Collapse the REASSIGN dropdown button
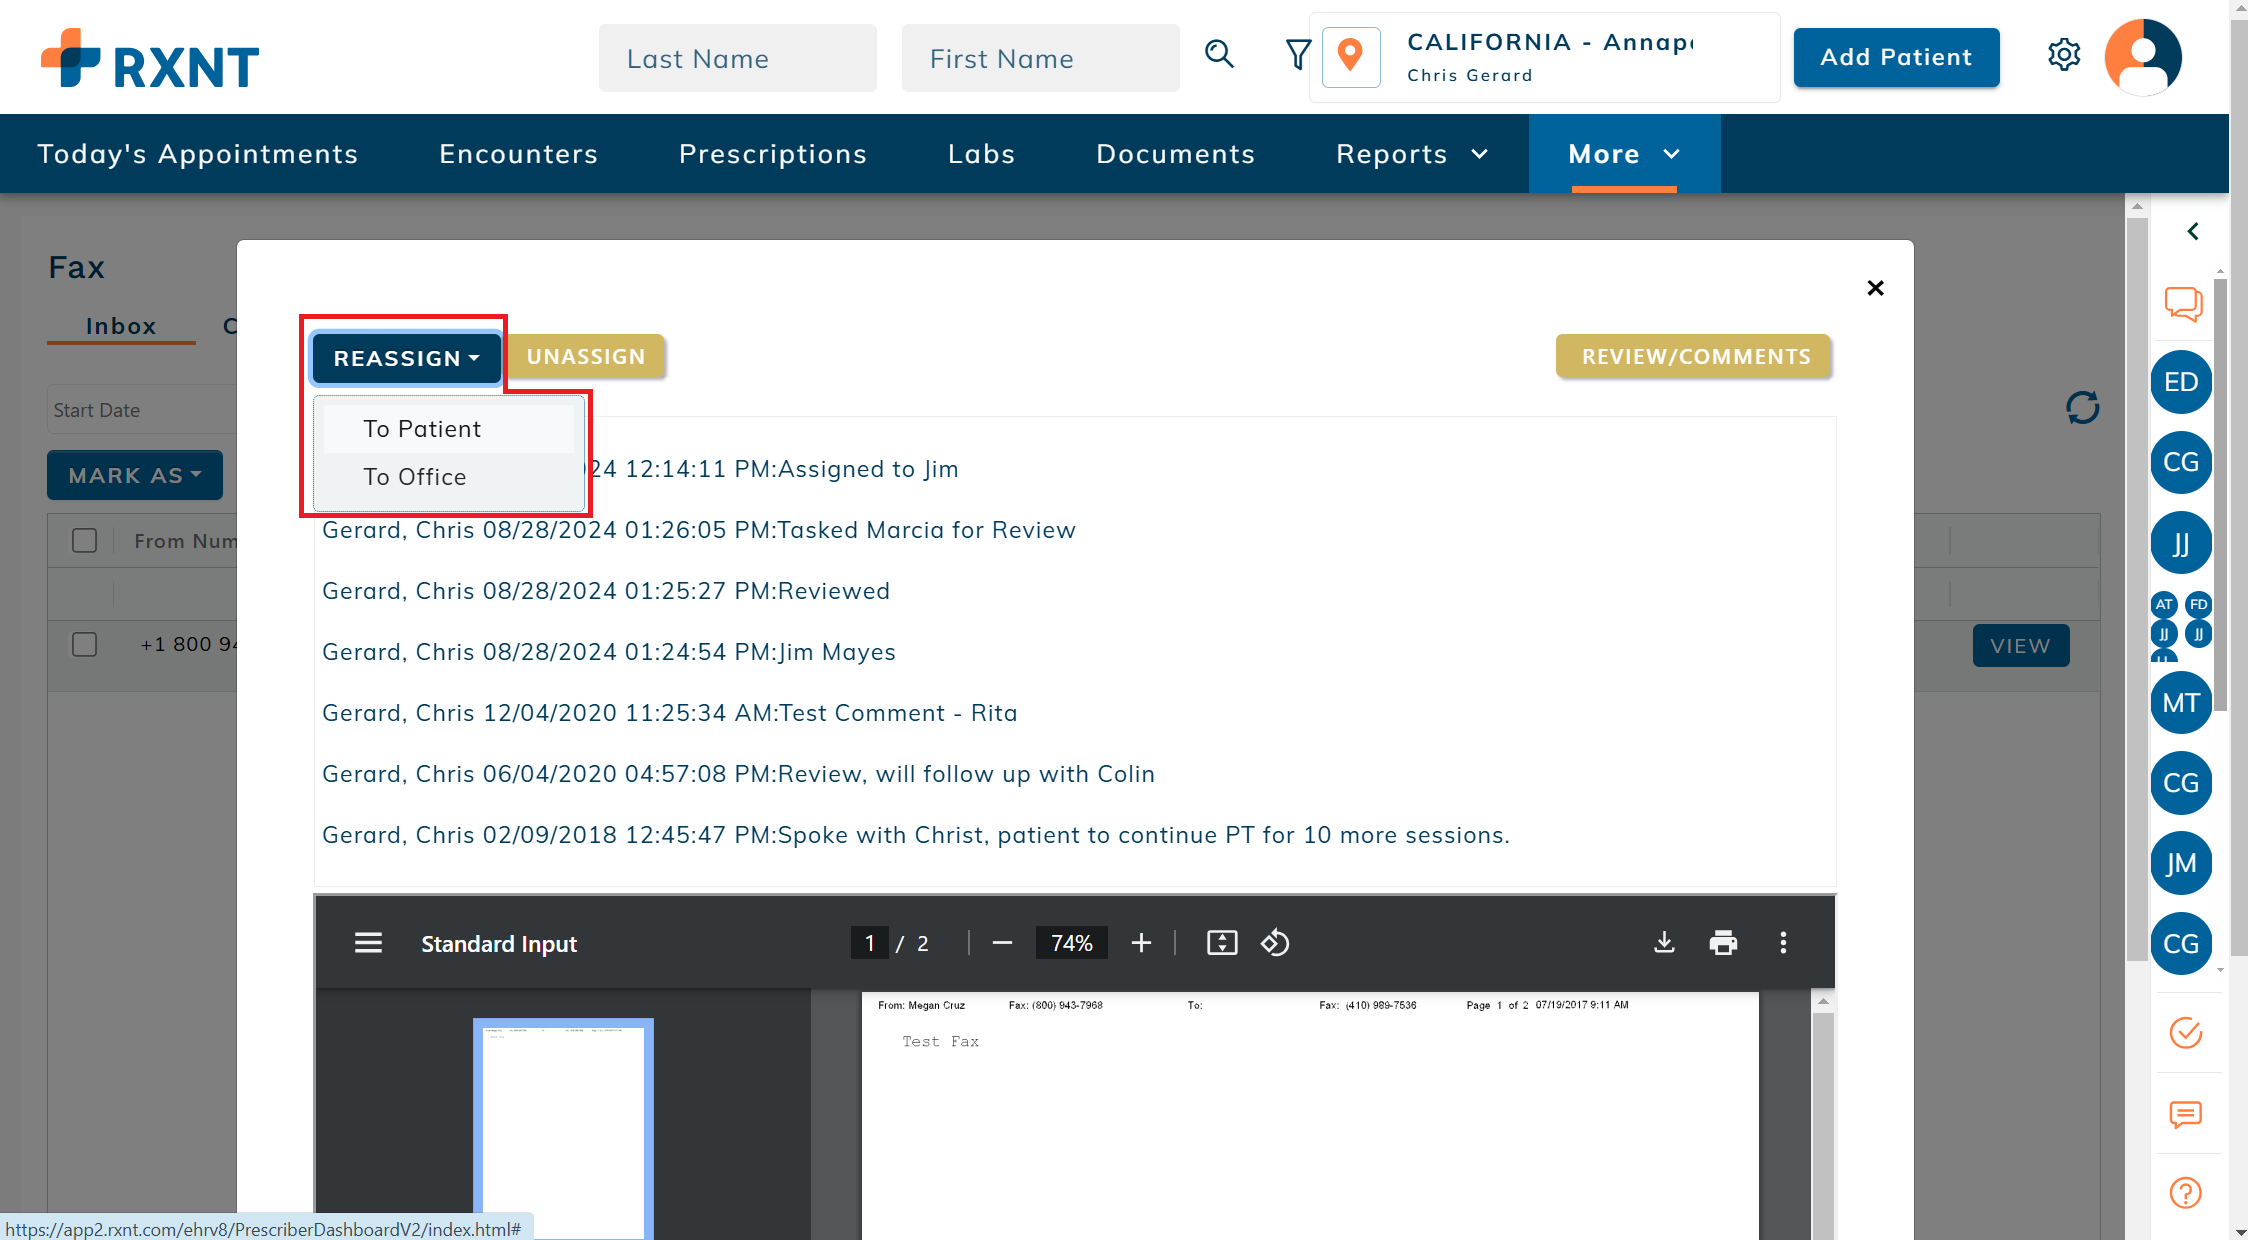This screenshot has height=1240, width=2248. 406,358
